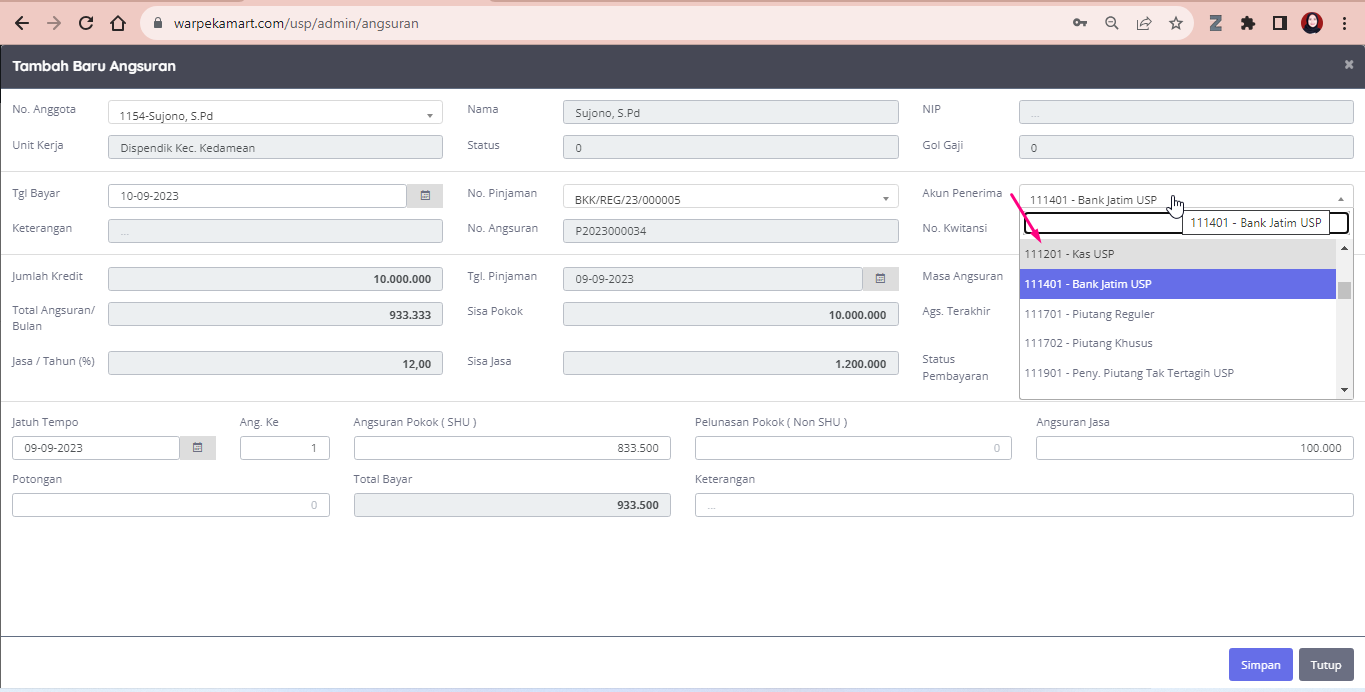
Task: Pick 111901 - Peny. Piutang Tak Tertagih USP
Action: pyautogui.click(x=1178, y=373)
